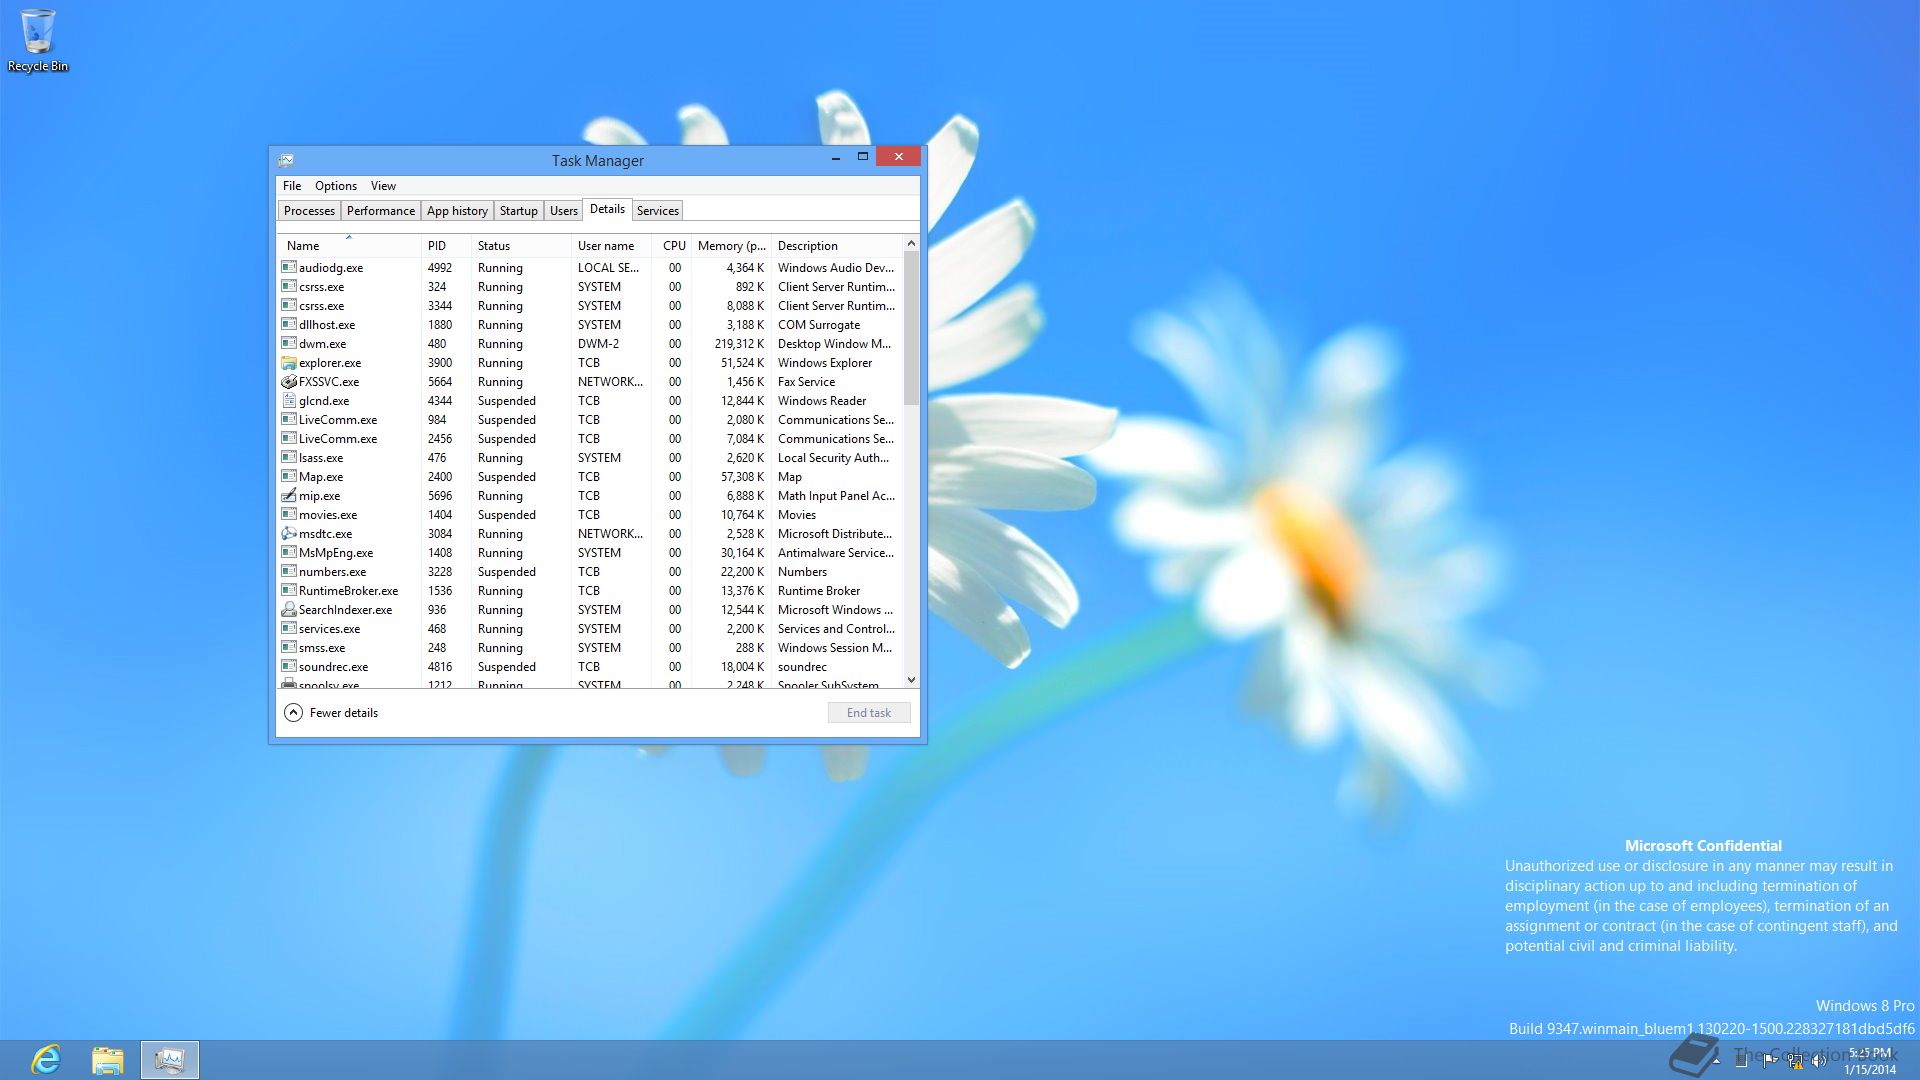Viewport: 1920px width, 1080px height.
Task: Switch to the Users tab
Action: (x=563, y=211)
